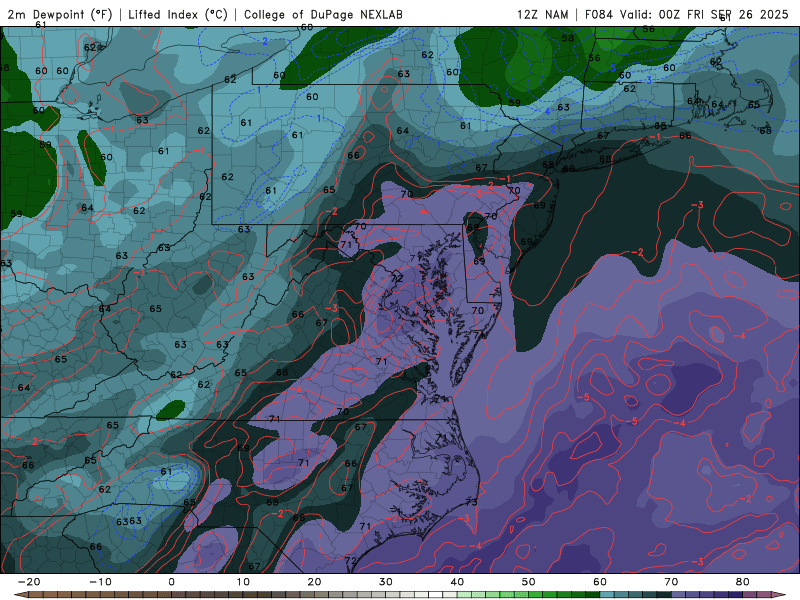Click the "Lifted Index (°C)" title text
Viewport: 800px width, 600px height.
[x=178, y=14]
